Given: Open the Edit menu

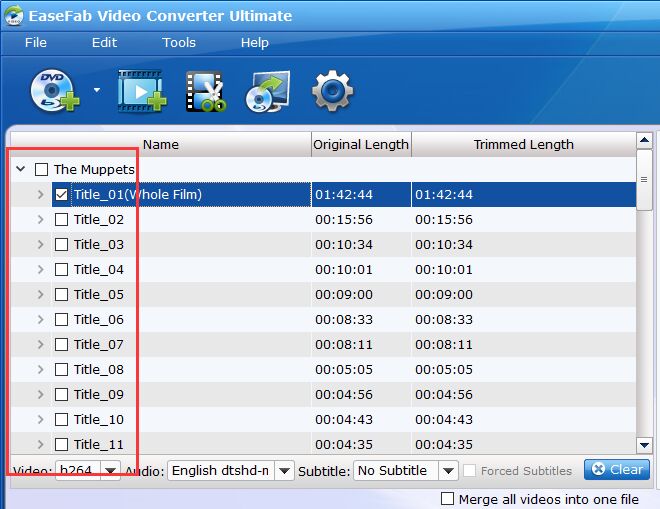Looking at the screenshot, I should (104, 43).
